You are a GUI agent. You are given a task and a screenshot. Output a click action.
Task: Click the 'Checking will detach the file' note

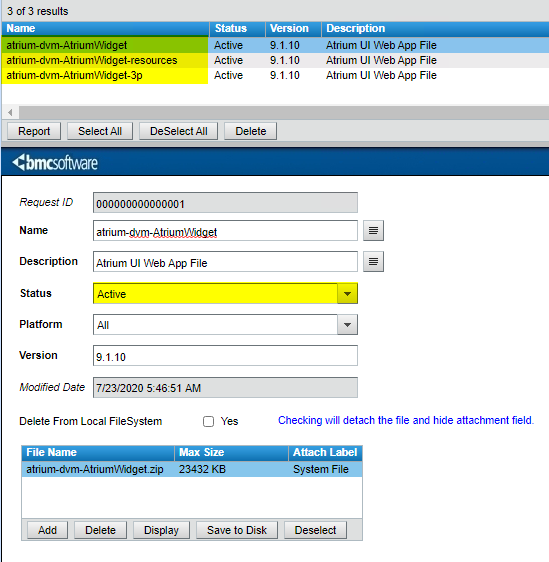tap(406, 420)
